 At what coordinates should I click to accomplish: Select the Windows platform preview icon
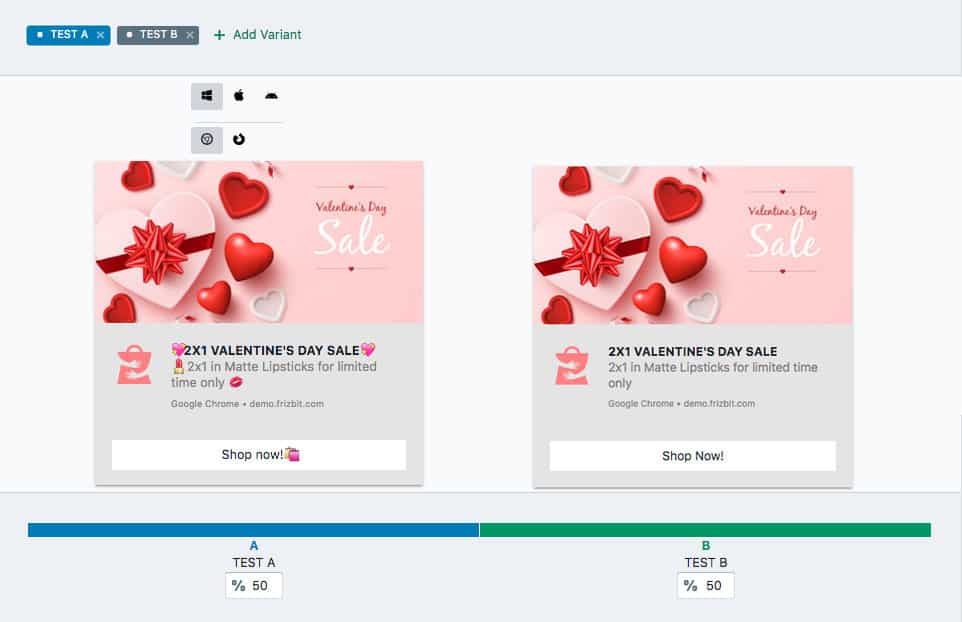207,96
